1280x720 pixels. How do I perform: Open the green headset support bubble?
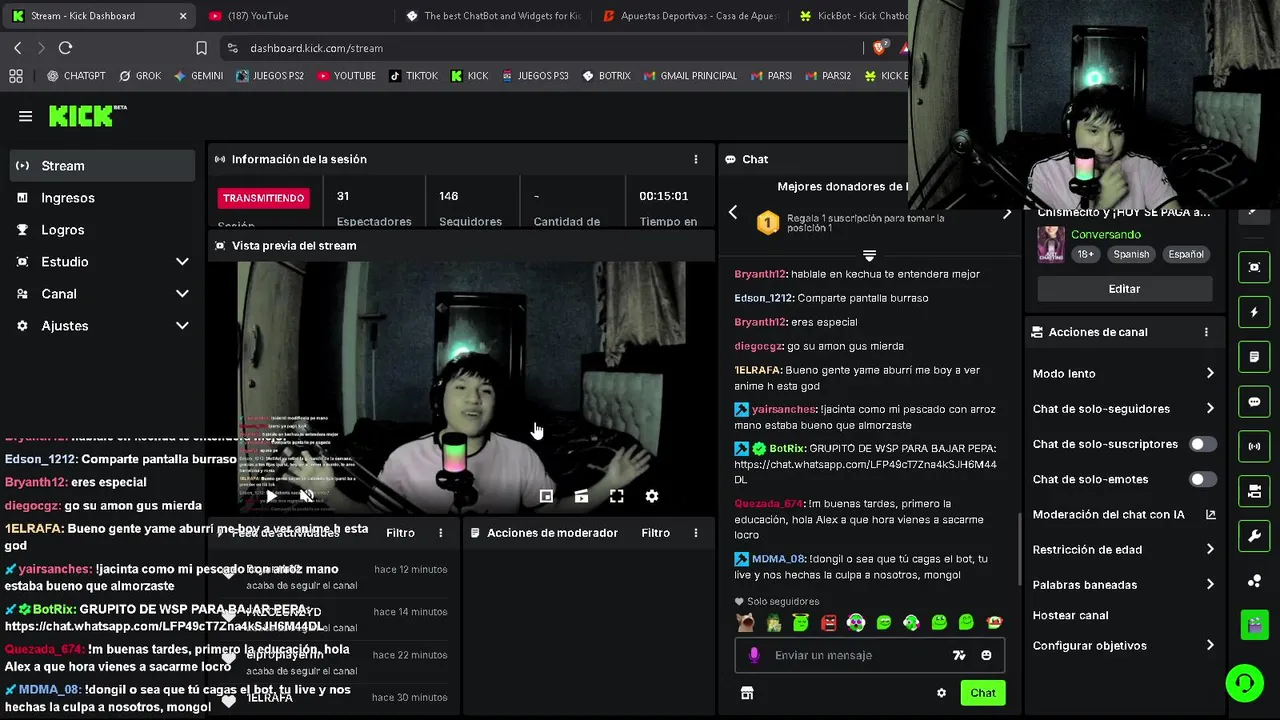point(1245,684)
